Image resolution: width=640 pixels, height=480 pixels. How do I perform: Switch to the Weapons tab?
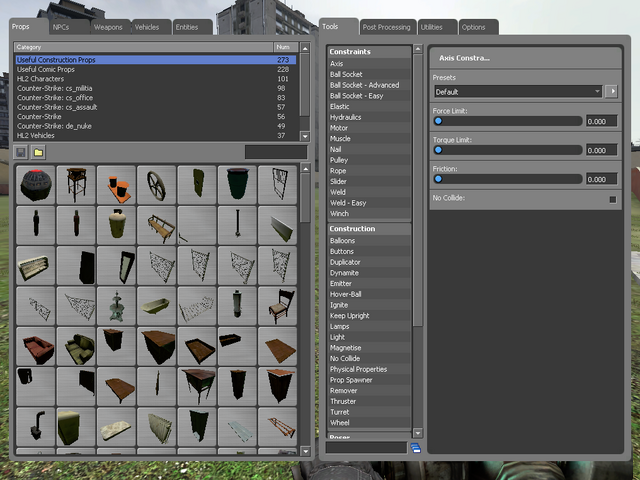pyautogui.click(x=111, y=27)
